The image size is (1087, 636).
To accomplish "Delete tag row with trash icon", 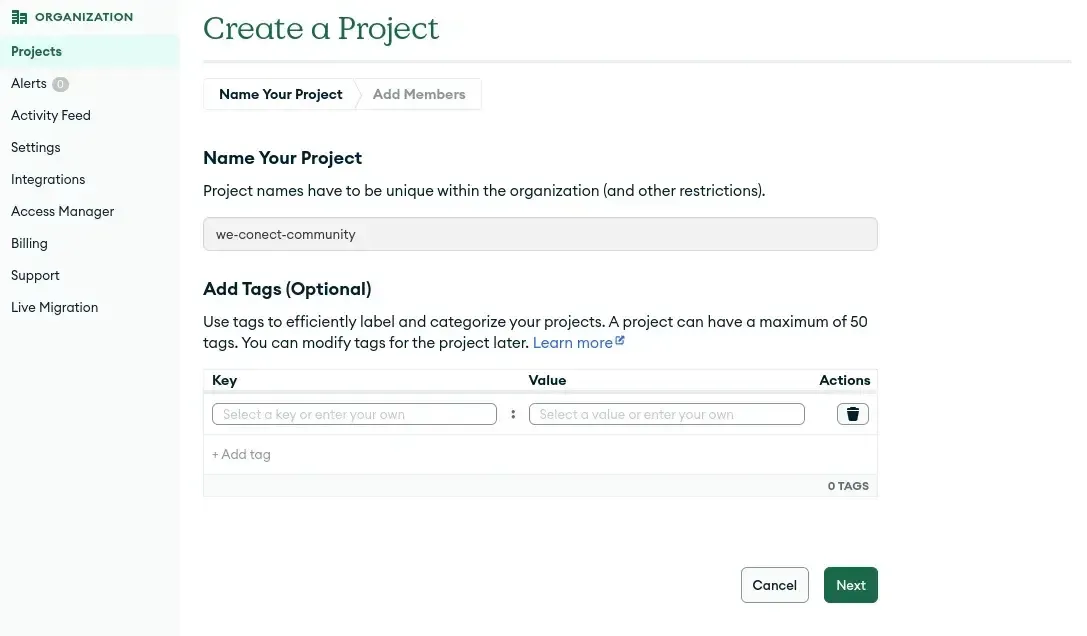I will click(x=852, y=414).
